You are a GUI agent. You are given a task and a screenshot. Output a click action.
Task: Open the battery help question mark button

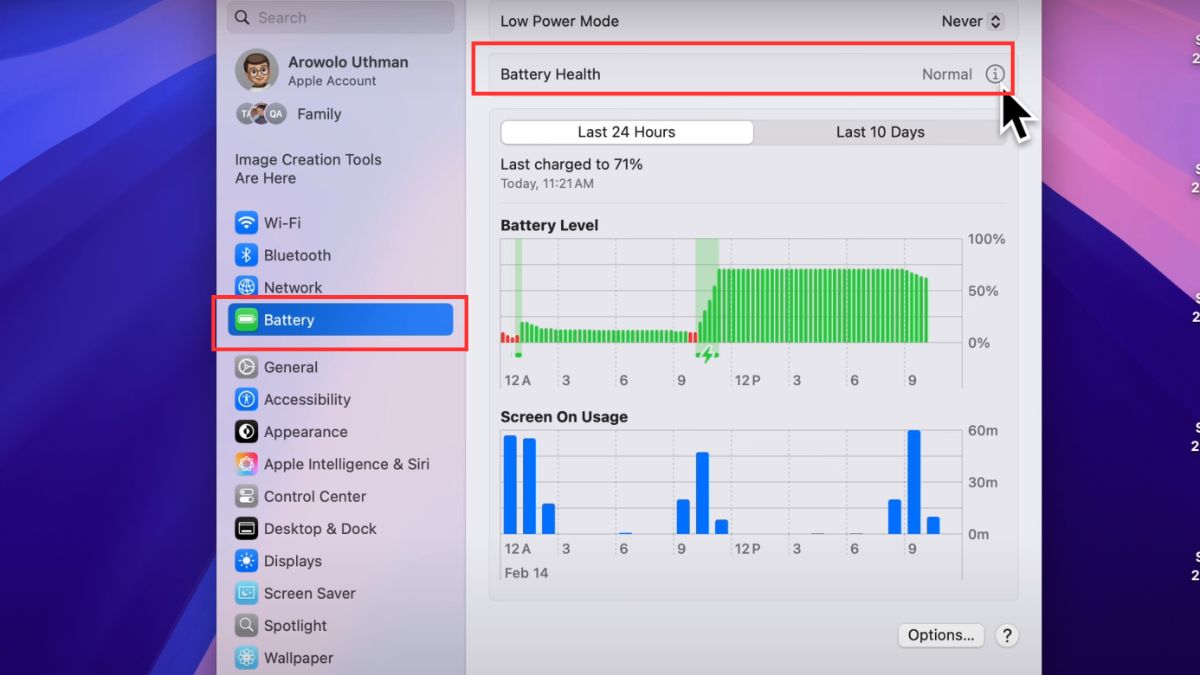coord(1006,635)
